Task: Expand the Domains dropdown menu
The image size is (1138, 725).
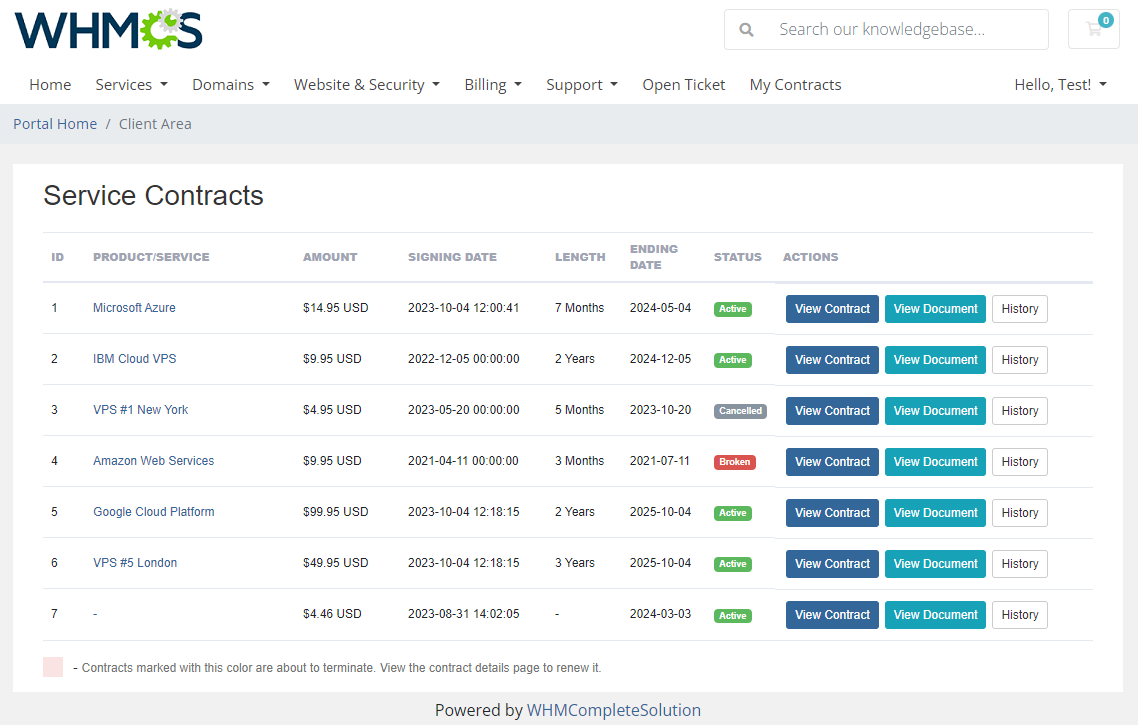Action: (x=231, y=85)
